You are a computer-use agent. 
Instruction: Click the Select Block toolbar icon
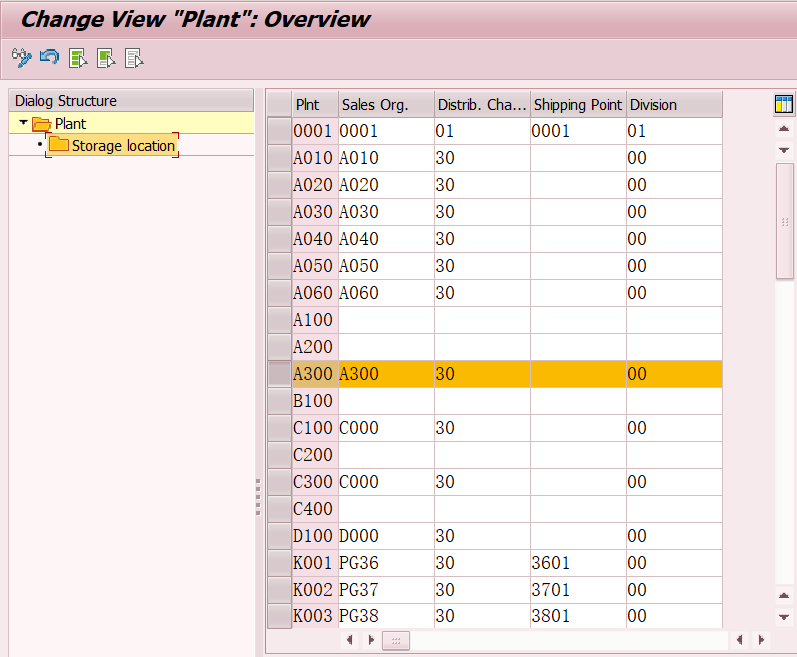click(x=106, y=58)
